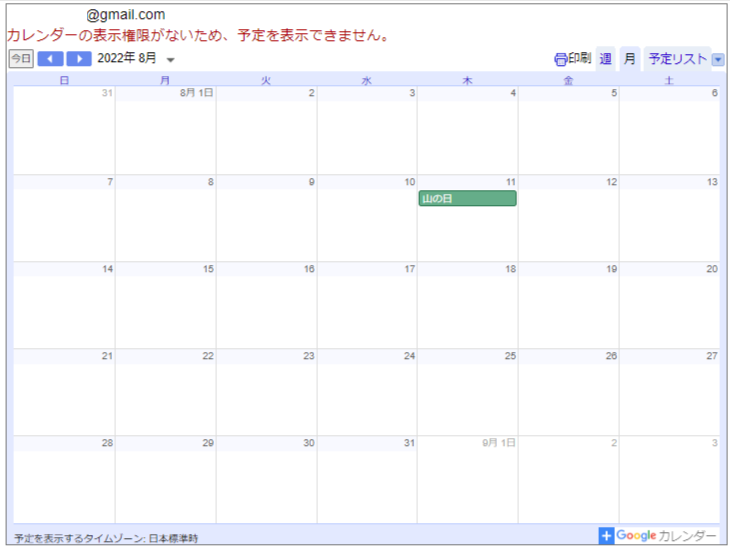Go to the previous month

pyautogui.click(x=50, y=59)
